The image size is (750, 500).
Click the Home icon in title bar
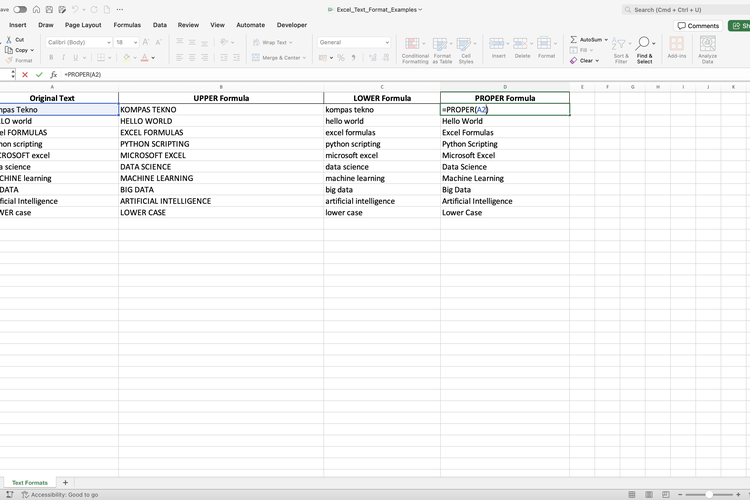[x=36, y=9]
